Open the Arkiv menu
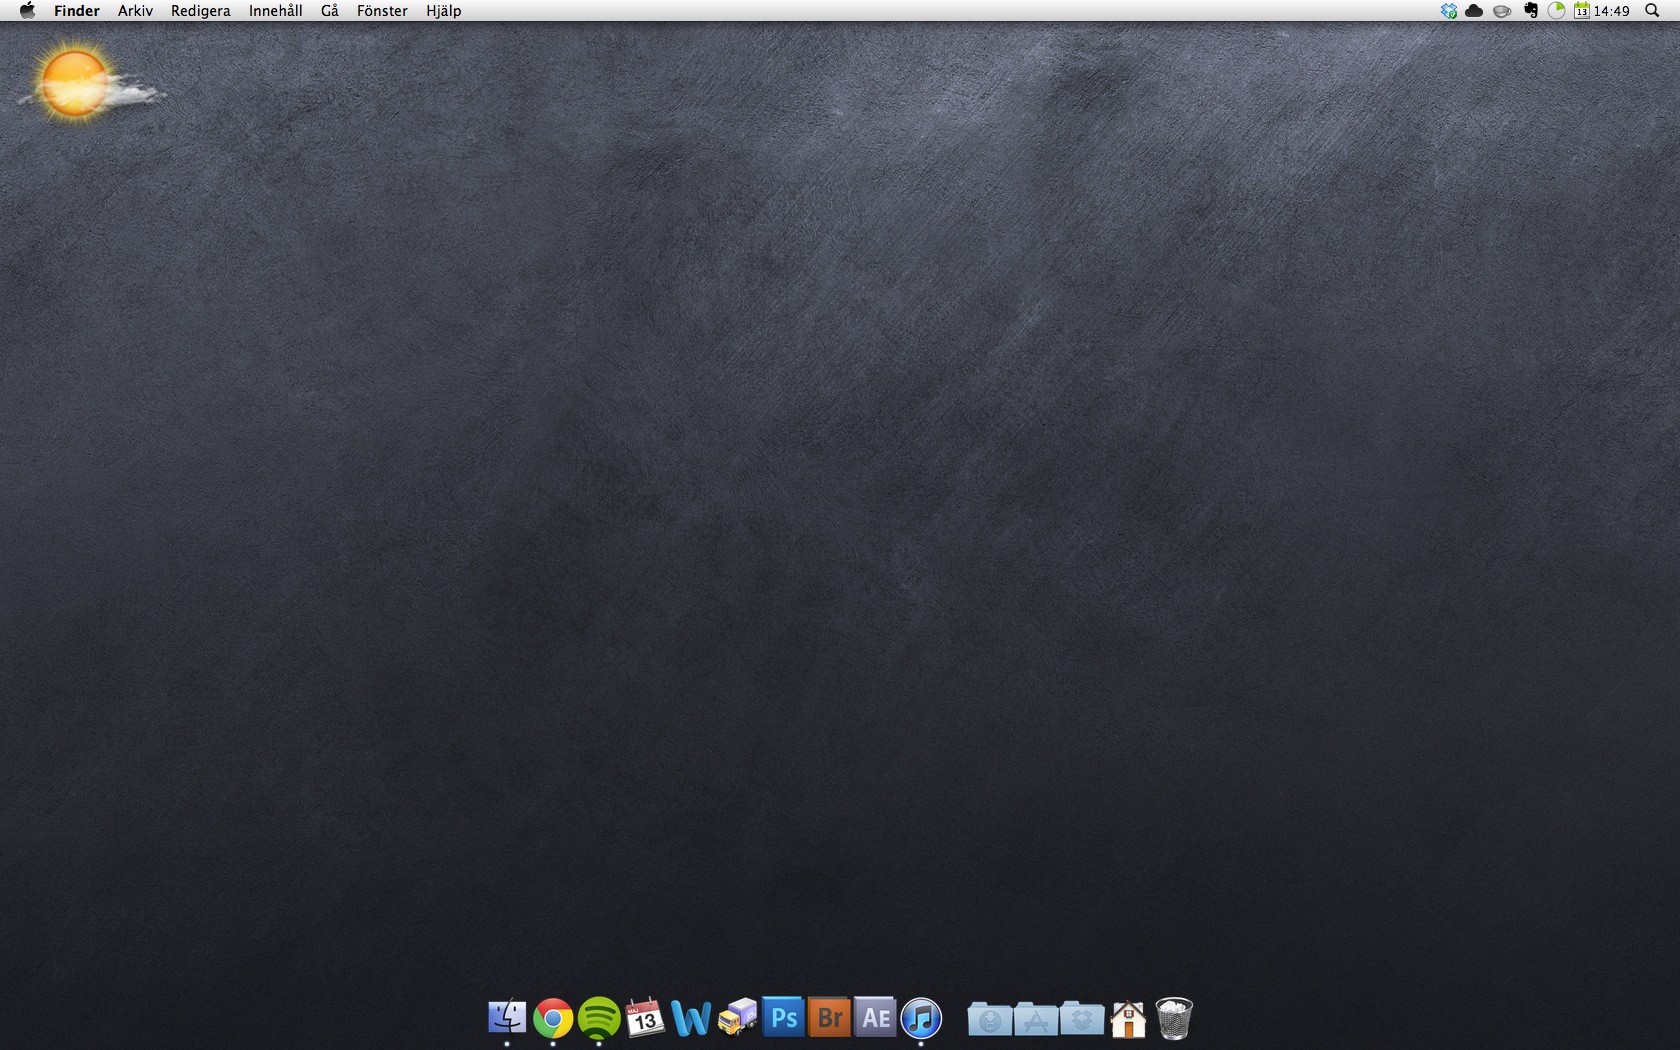1680x1050 pixels. pyautogui.click(x=135, y=11)
